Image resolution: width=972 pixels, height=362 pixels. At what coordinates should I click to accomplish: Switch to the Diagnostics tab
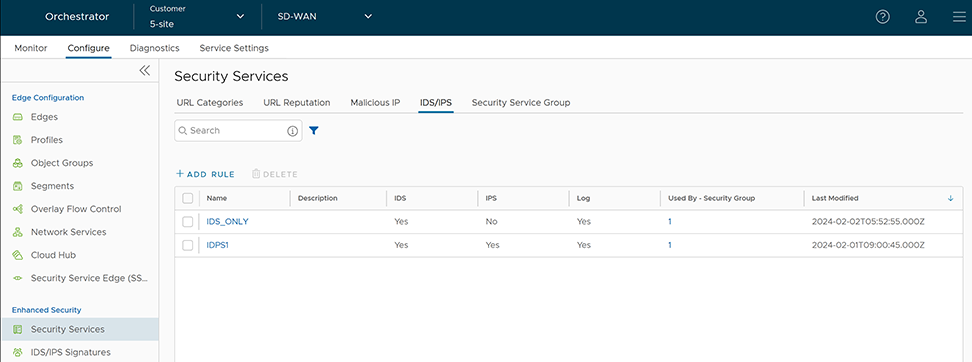pyautogui.click(x=154, y=48)
